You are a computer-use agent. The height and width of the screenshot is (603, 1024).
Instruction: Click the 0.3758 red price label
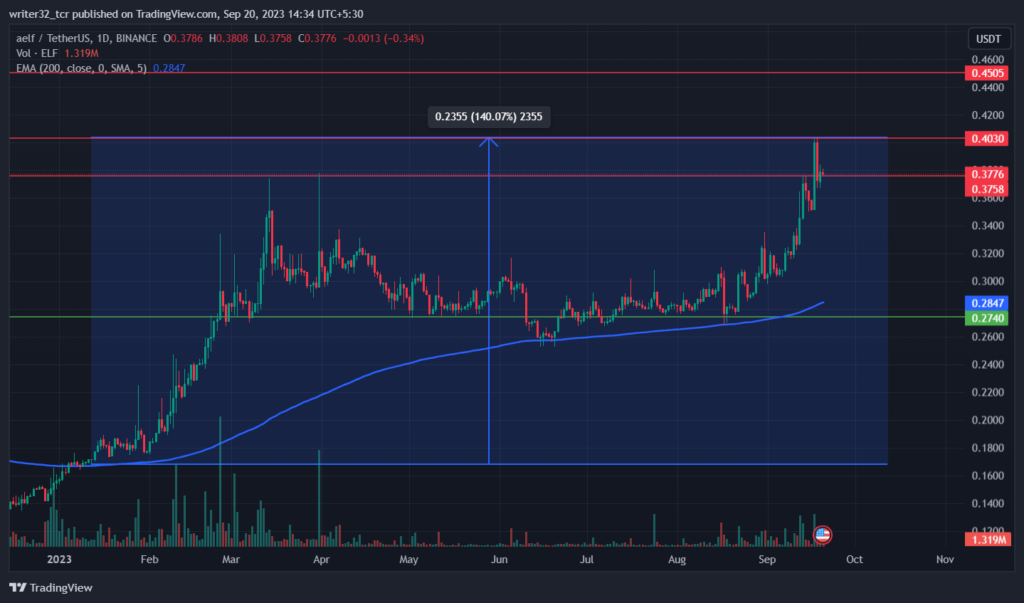[987, 189]
